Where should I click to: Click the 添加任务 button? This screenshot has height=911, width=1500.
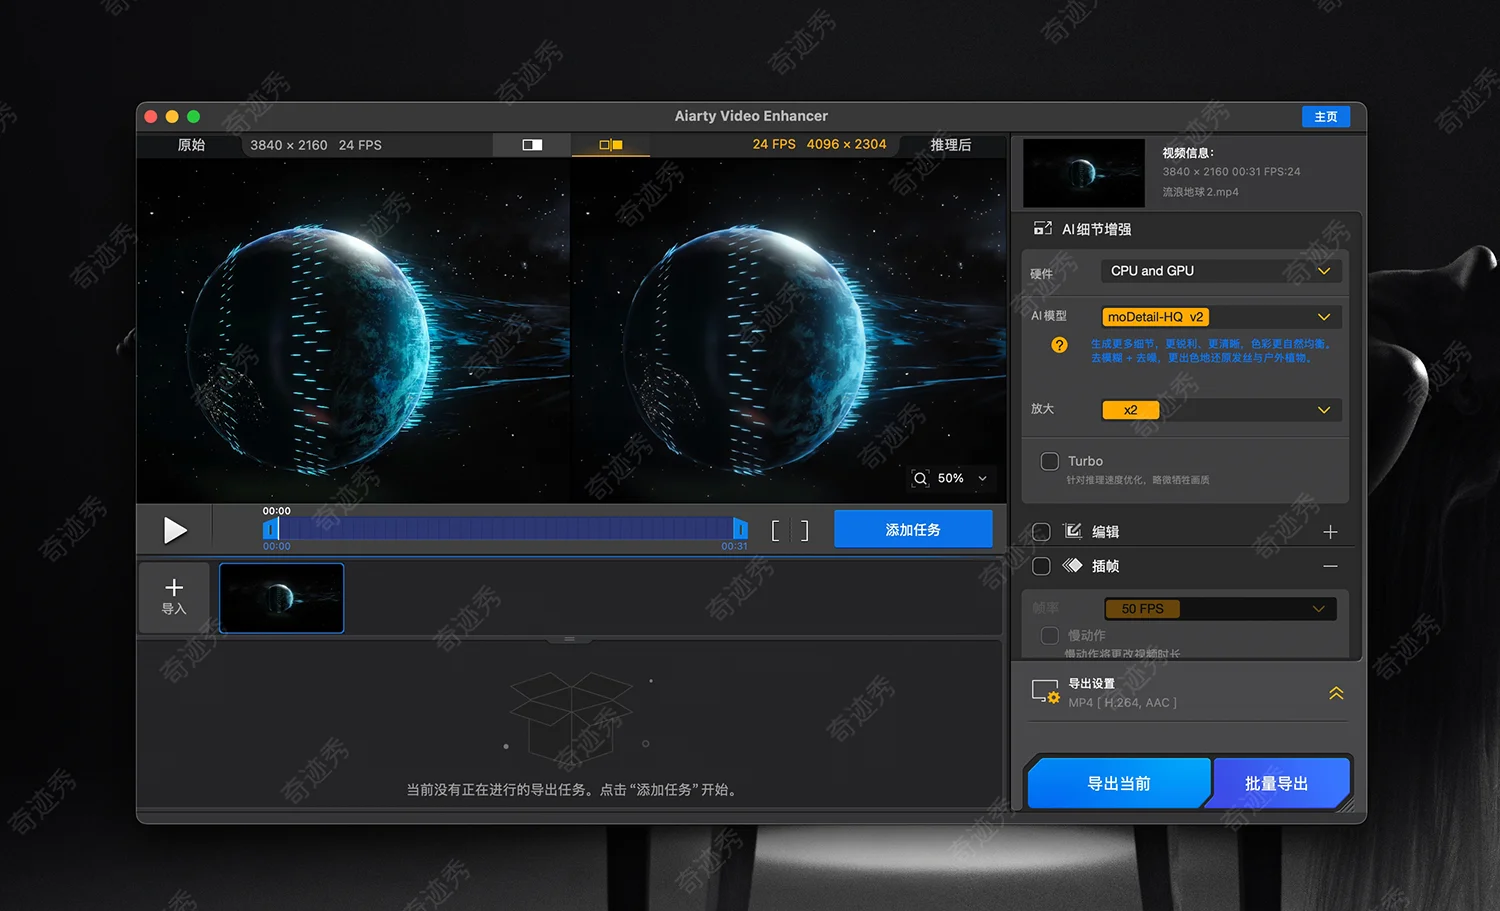tap(913, 528)
